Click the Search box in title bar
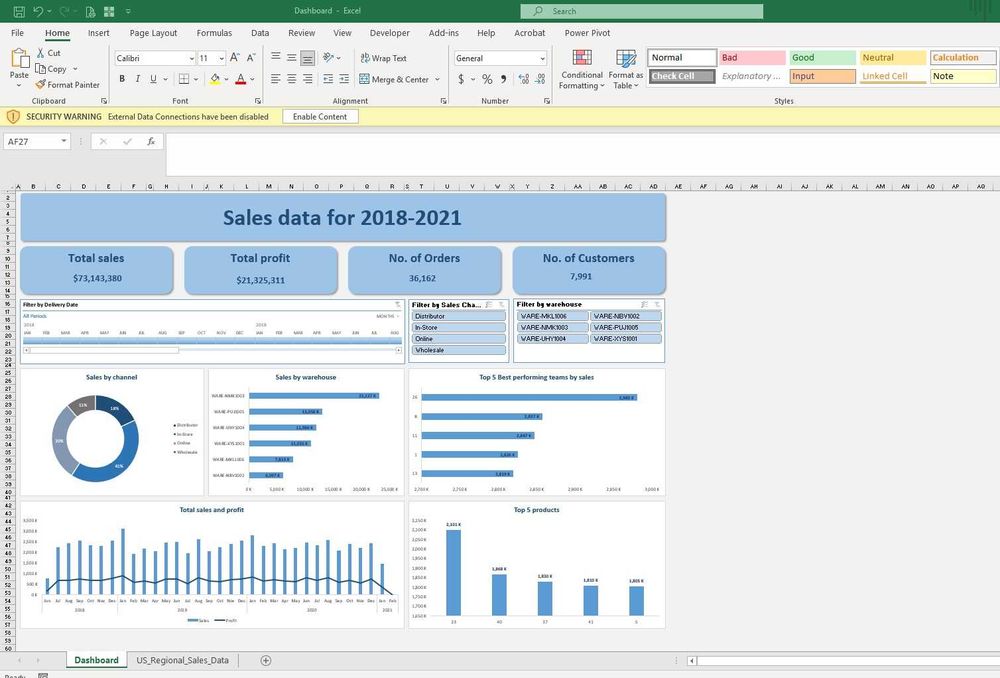Viewport: 1000px width, 678px height. [642, 11]
